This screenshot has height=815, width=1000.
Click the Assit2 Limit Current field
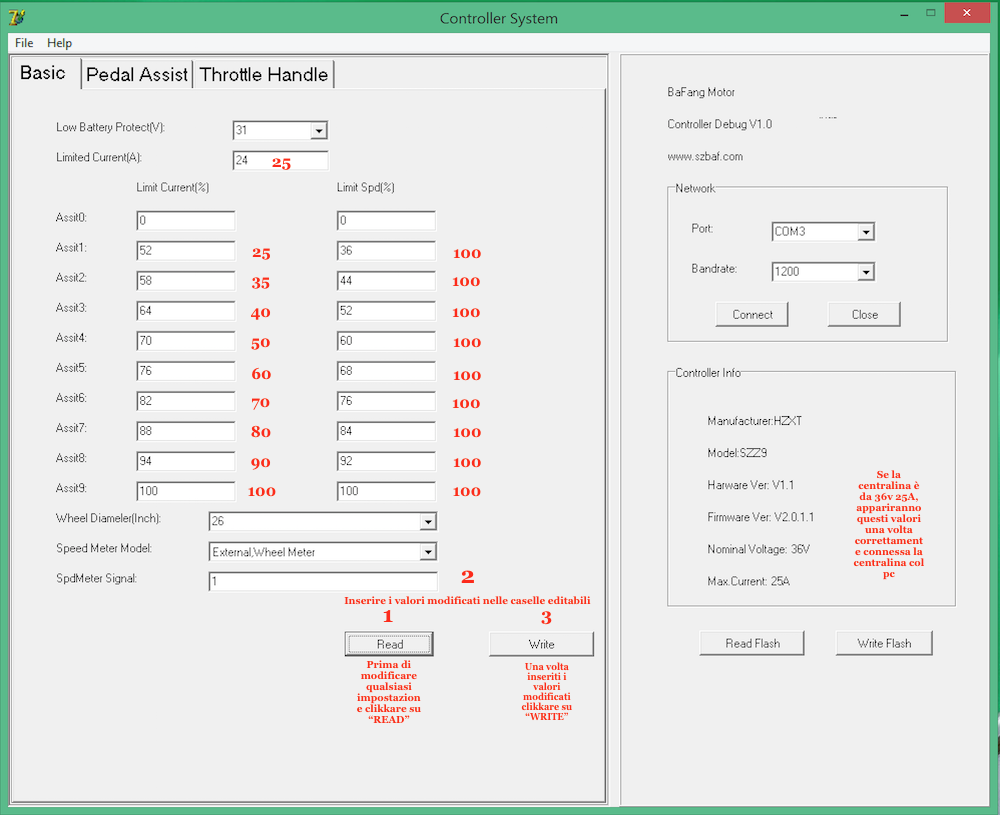coord(186,281)
